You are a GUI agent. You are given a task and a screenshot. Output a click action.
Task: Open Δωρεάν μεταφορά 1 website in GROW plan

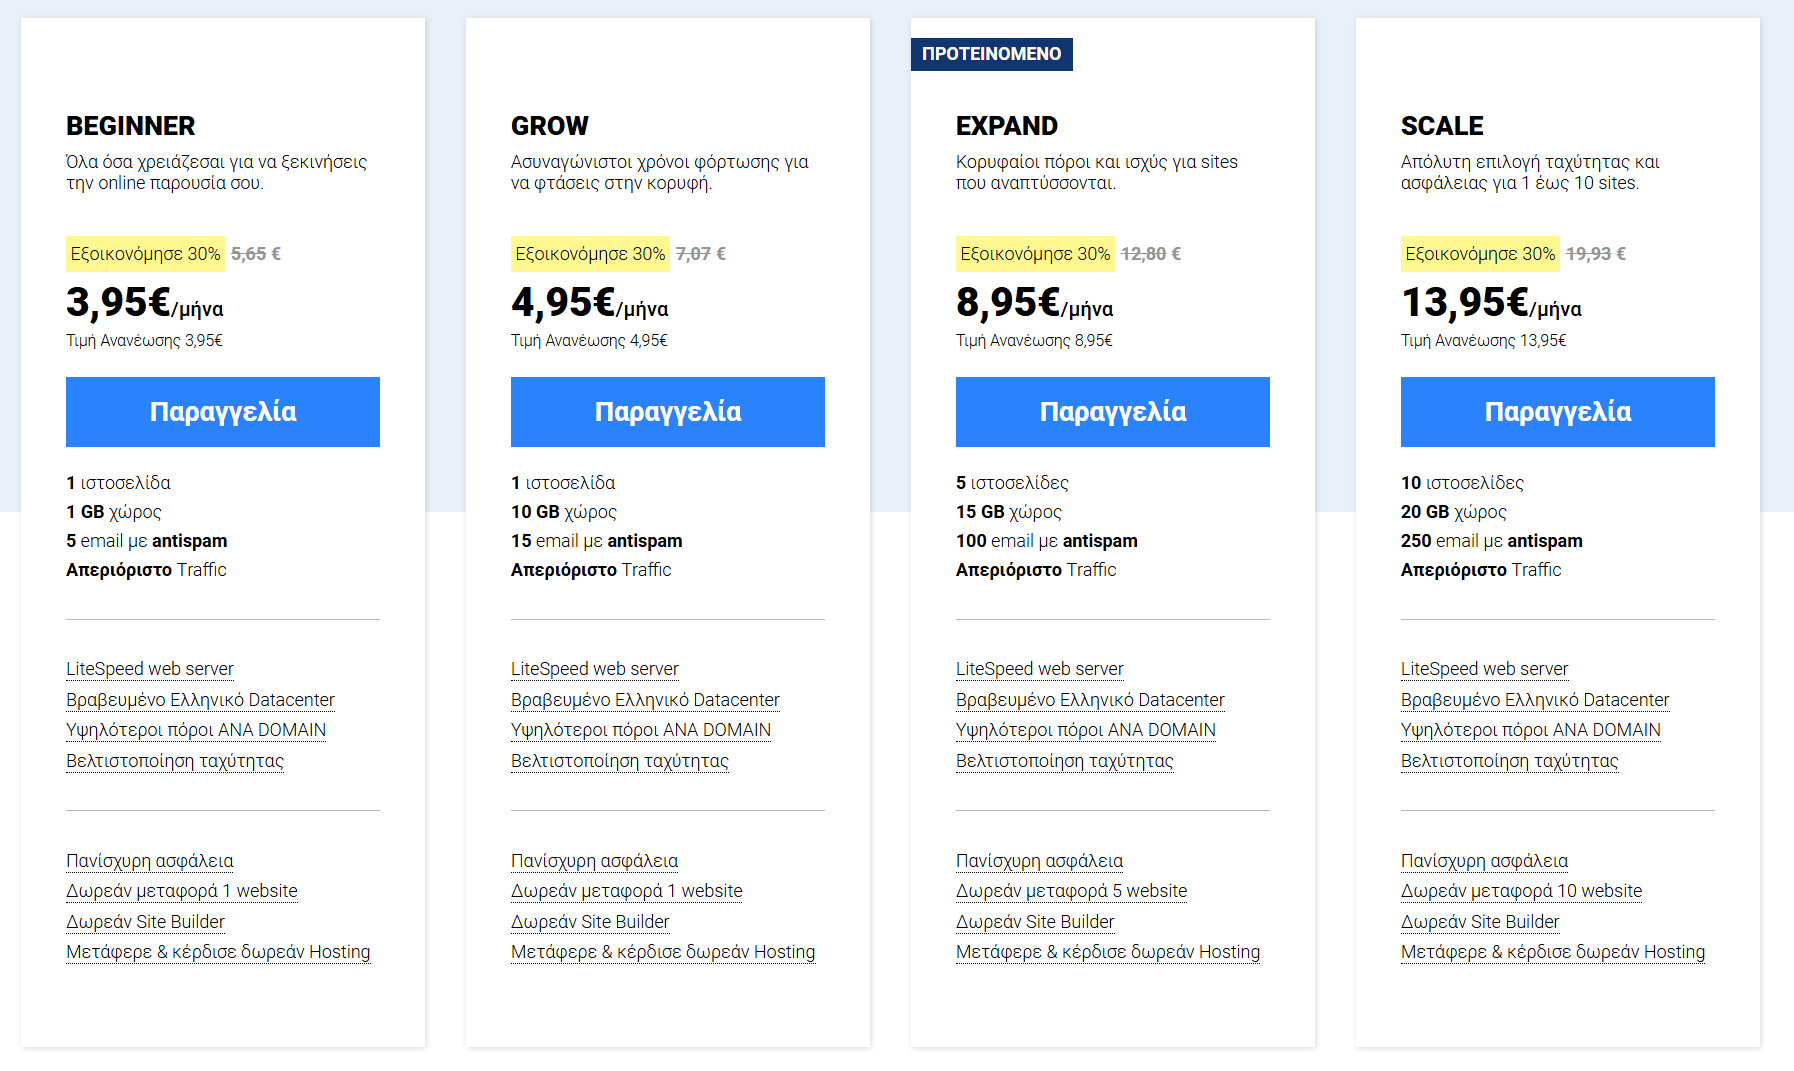627,891
